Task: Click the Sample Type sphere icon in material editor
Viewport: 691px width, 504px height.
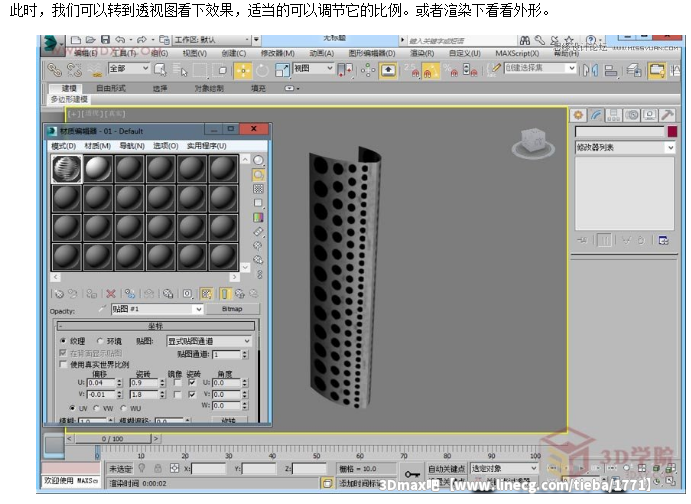Action: [258, 160]
